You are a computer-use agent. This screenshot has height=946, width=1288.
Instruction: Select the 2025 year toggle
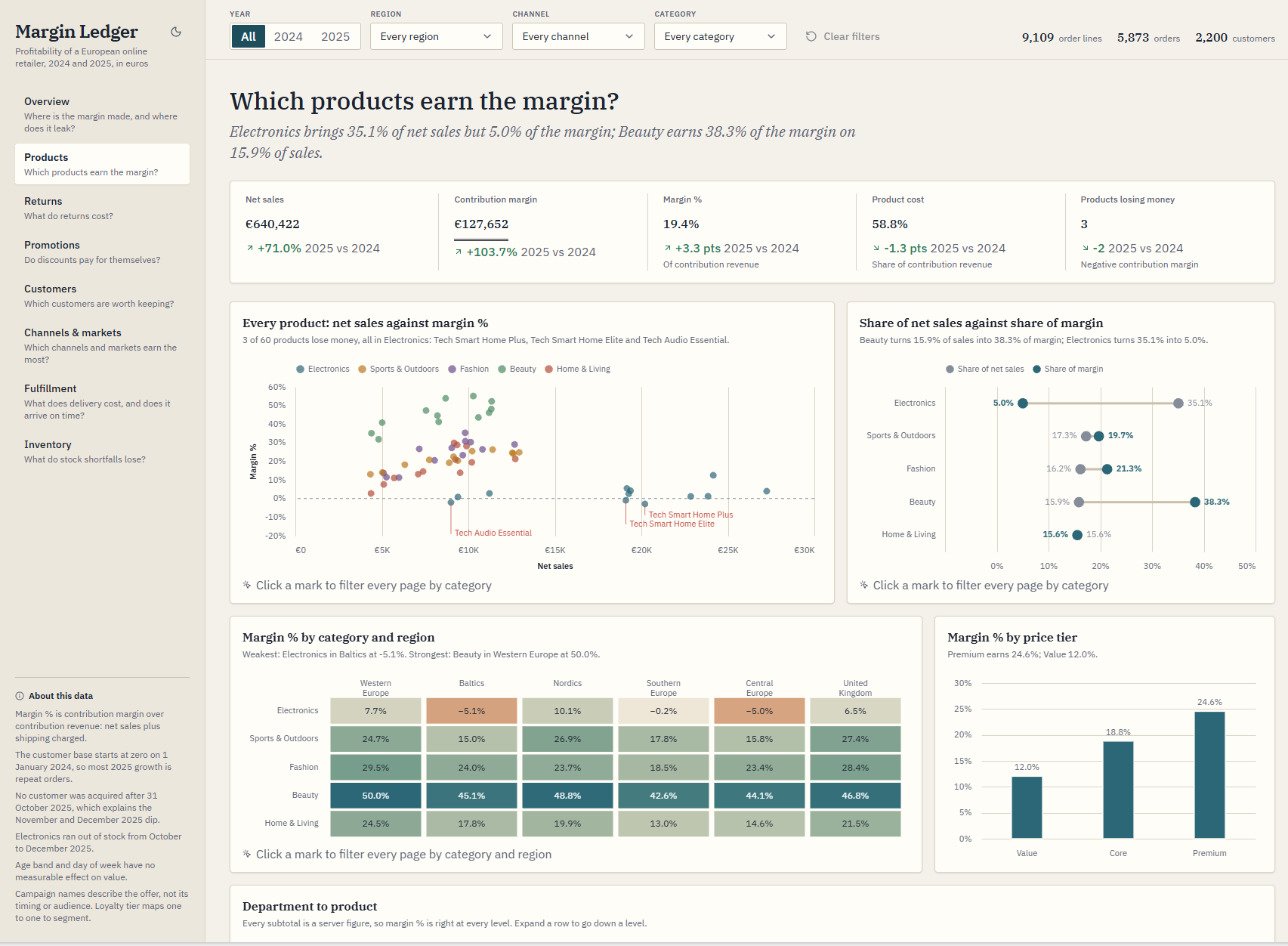pyautogui.click(x=335, y=36)
